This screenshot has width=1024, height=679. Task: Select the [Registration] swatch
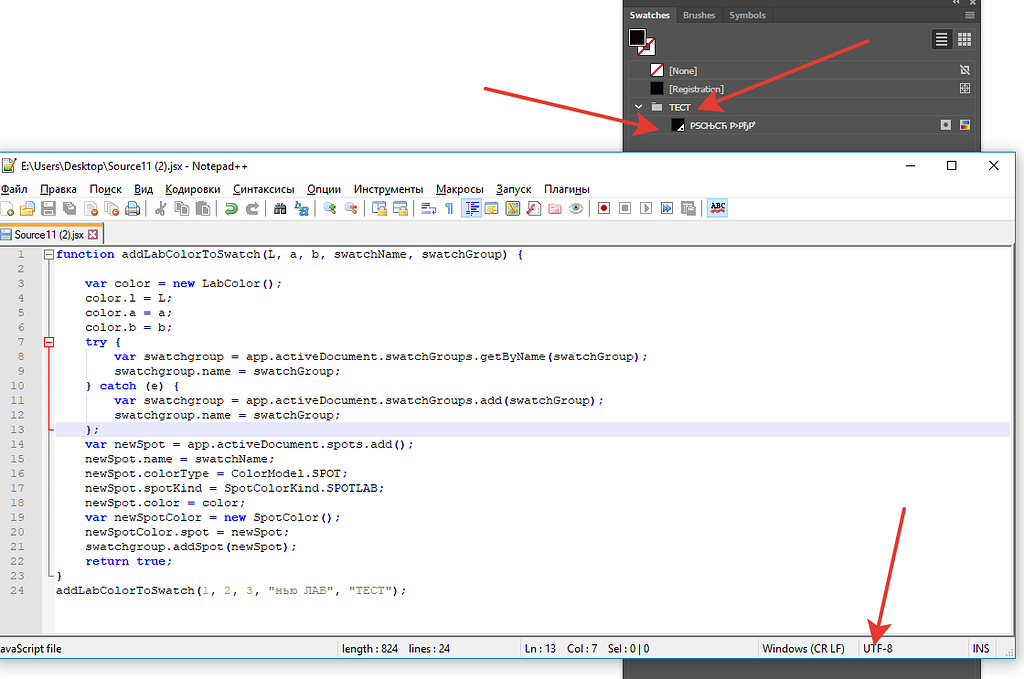click(801, 89)
